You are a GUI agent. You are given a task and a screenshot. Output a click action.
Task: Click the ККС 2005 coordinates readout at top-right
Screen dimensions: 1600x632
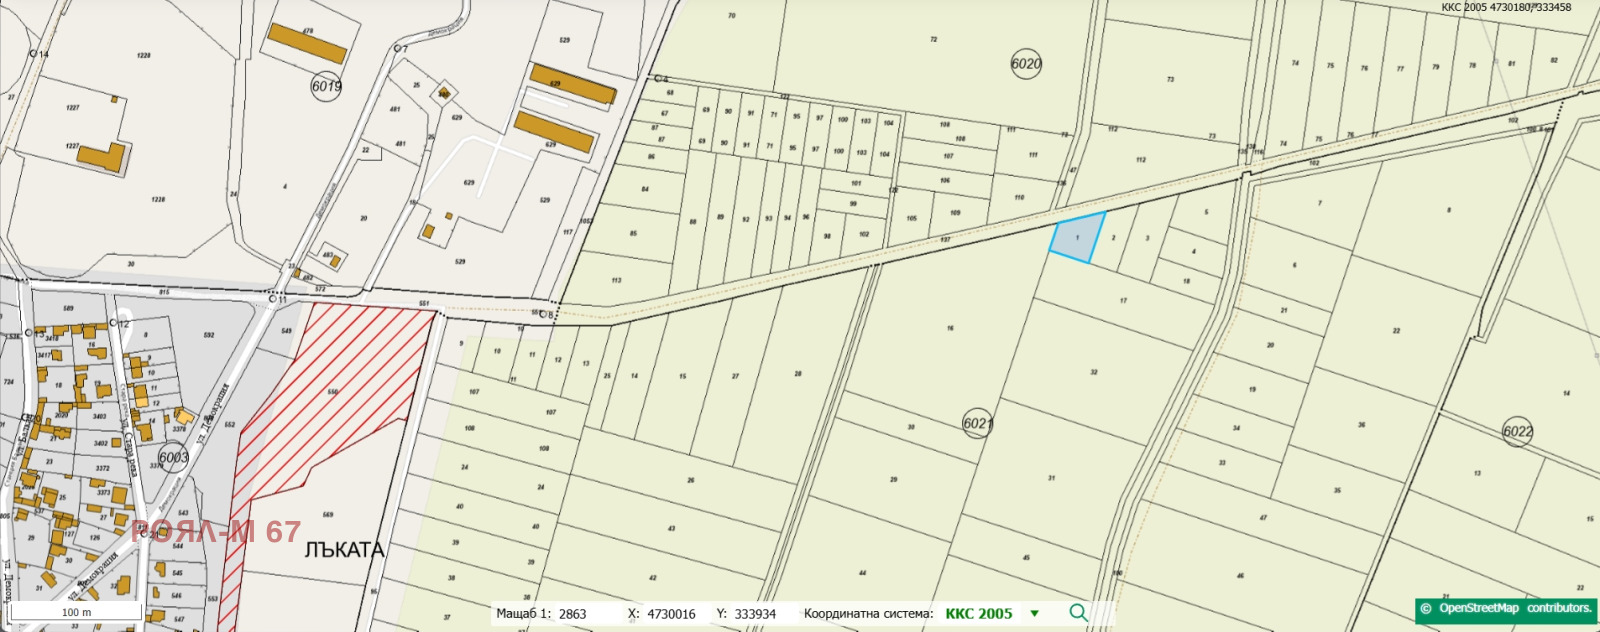[1506, 7]
